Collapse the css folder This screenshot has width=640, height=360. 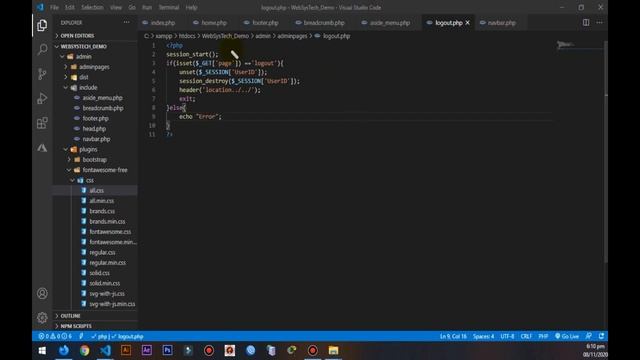coord(90,180)
